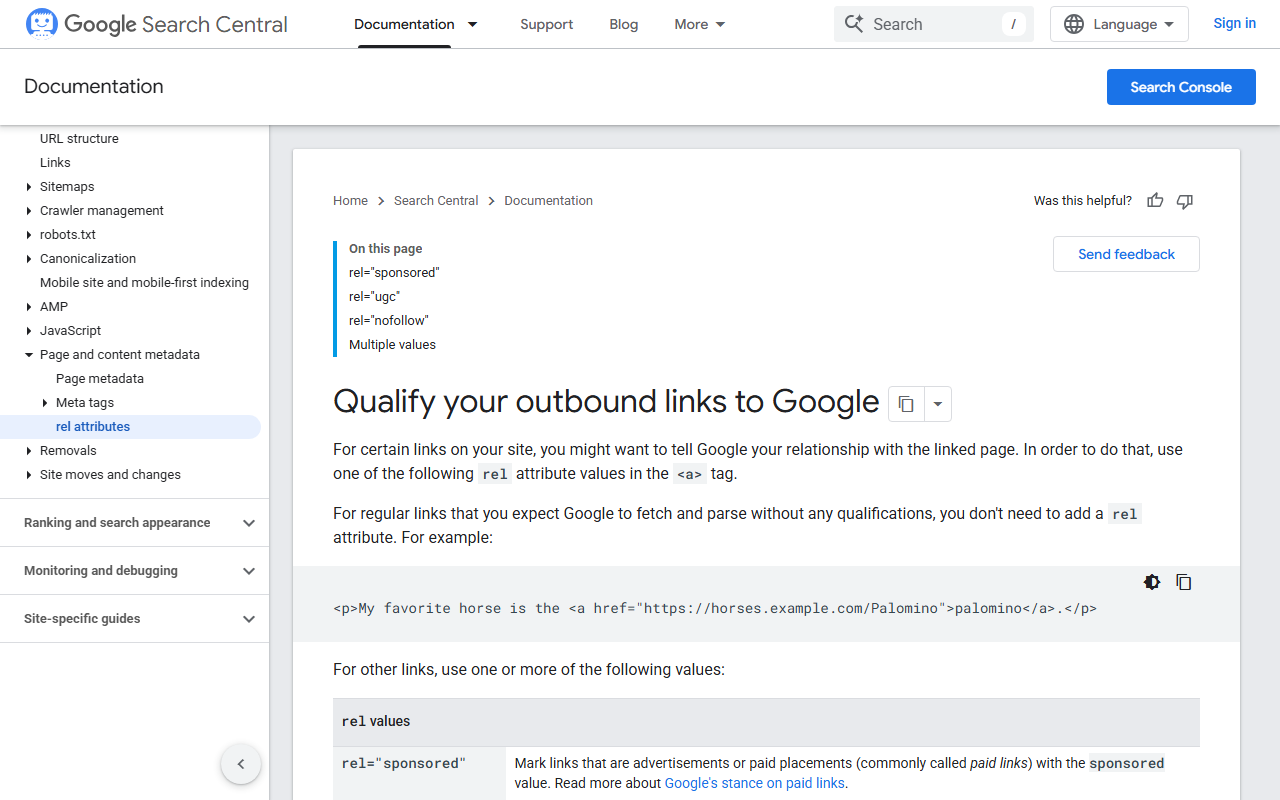Open Mobile site and mobile-first indexing

[x=144, y=283]
